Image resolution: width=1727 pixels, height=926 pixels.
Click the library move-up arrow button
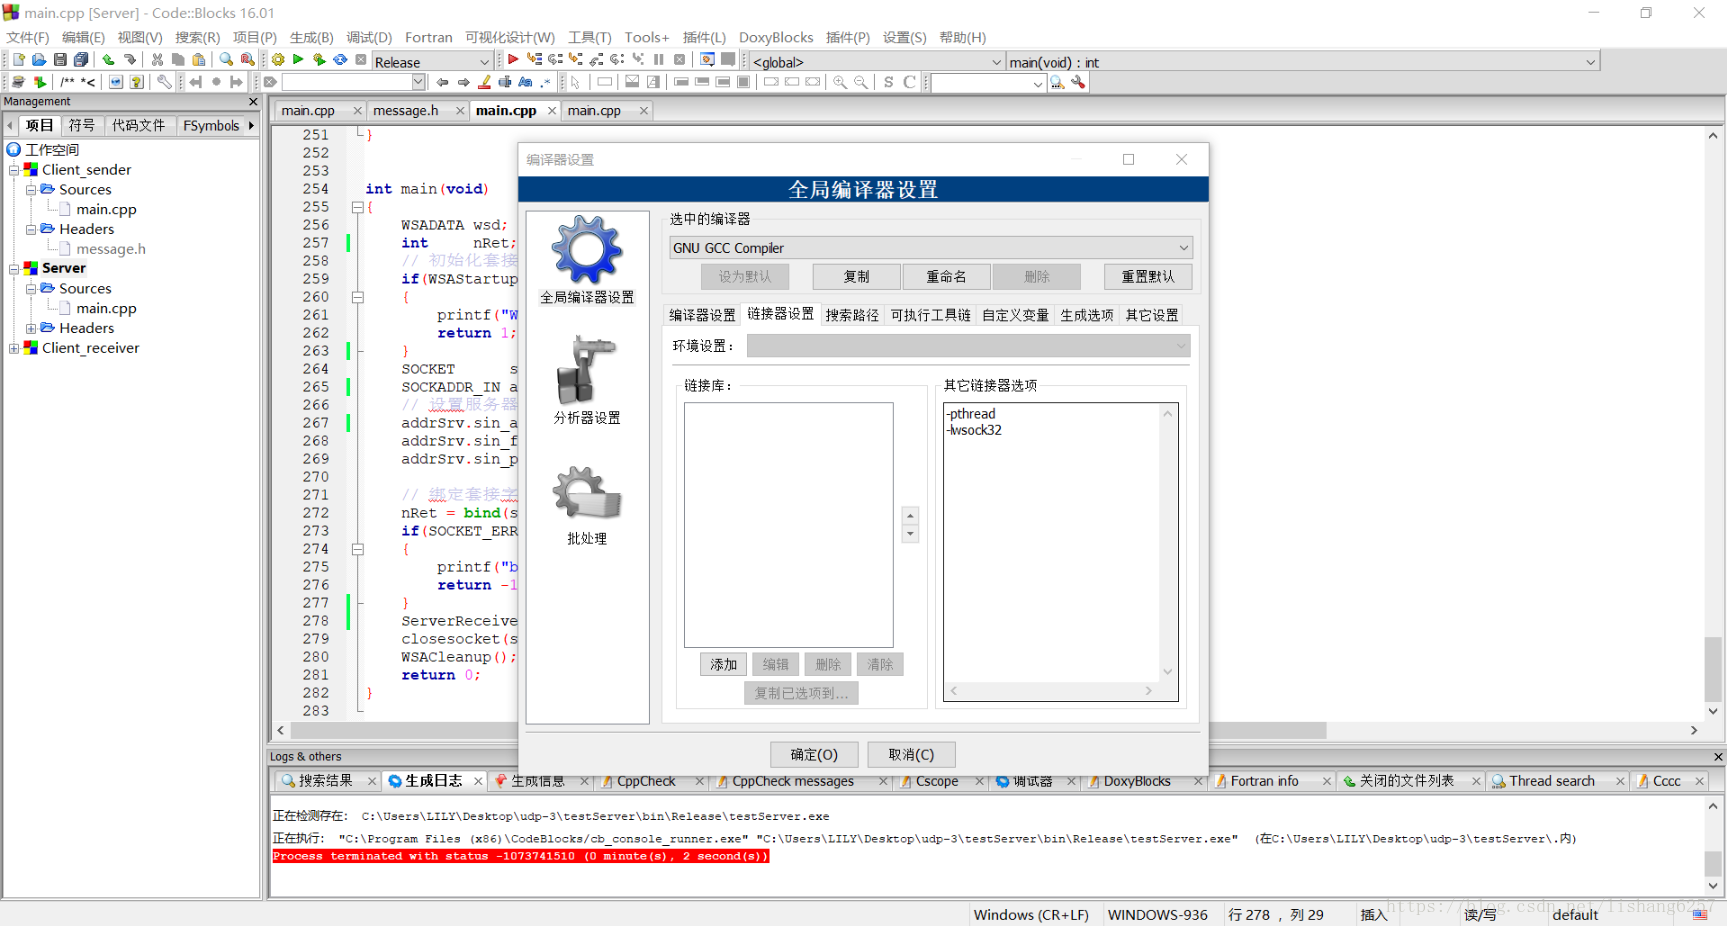click(910, 516)
